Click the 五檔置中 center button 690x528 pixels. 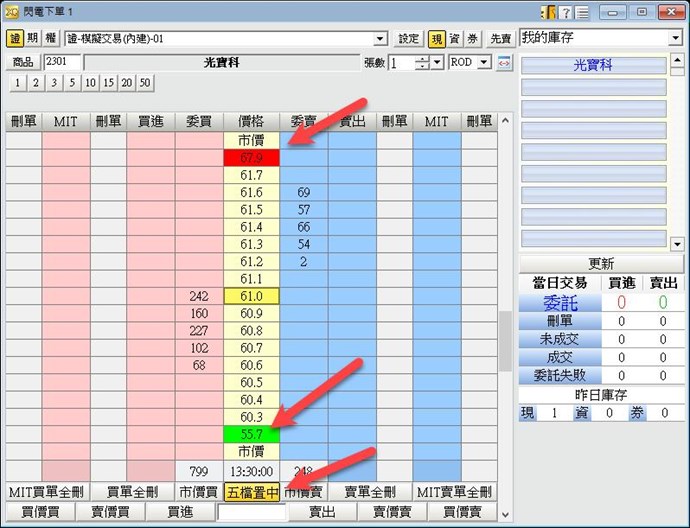point(252,491)
